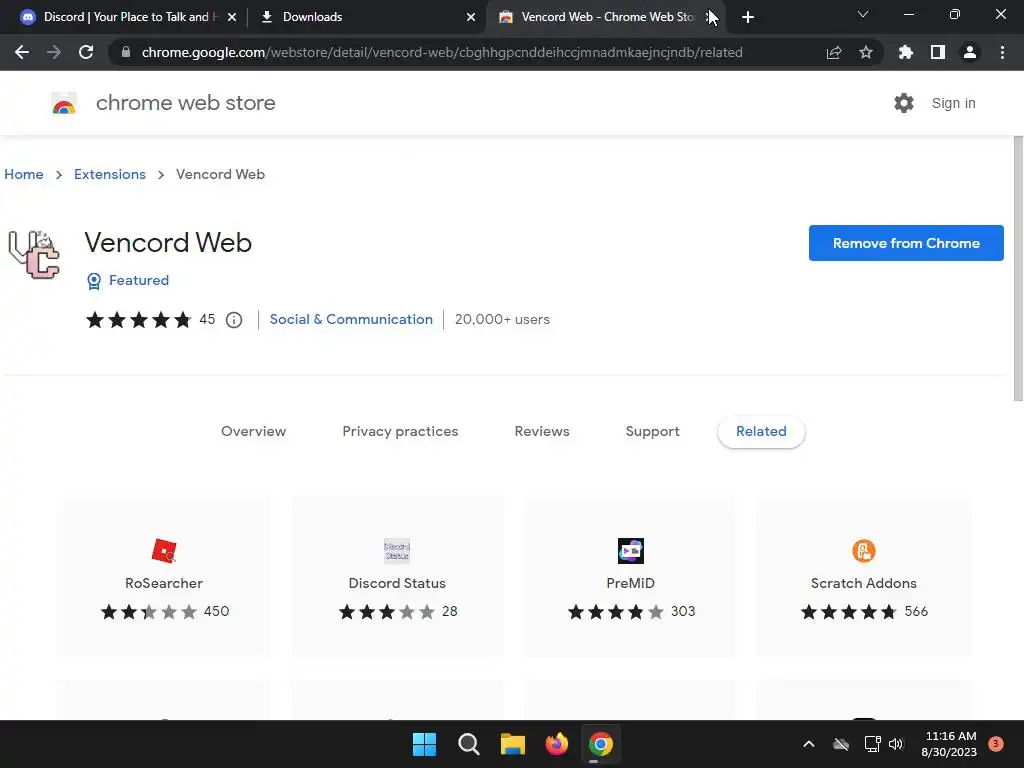
Task: Select the Privacy practices tab
Action: [x=400, y=431]
